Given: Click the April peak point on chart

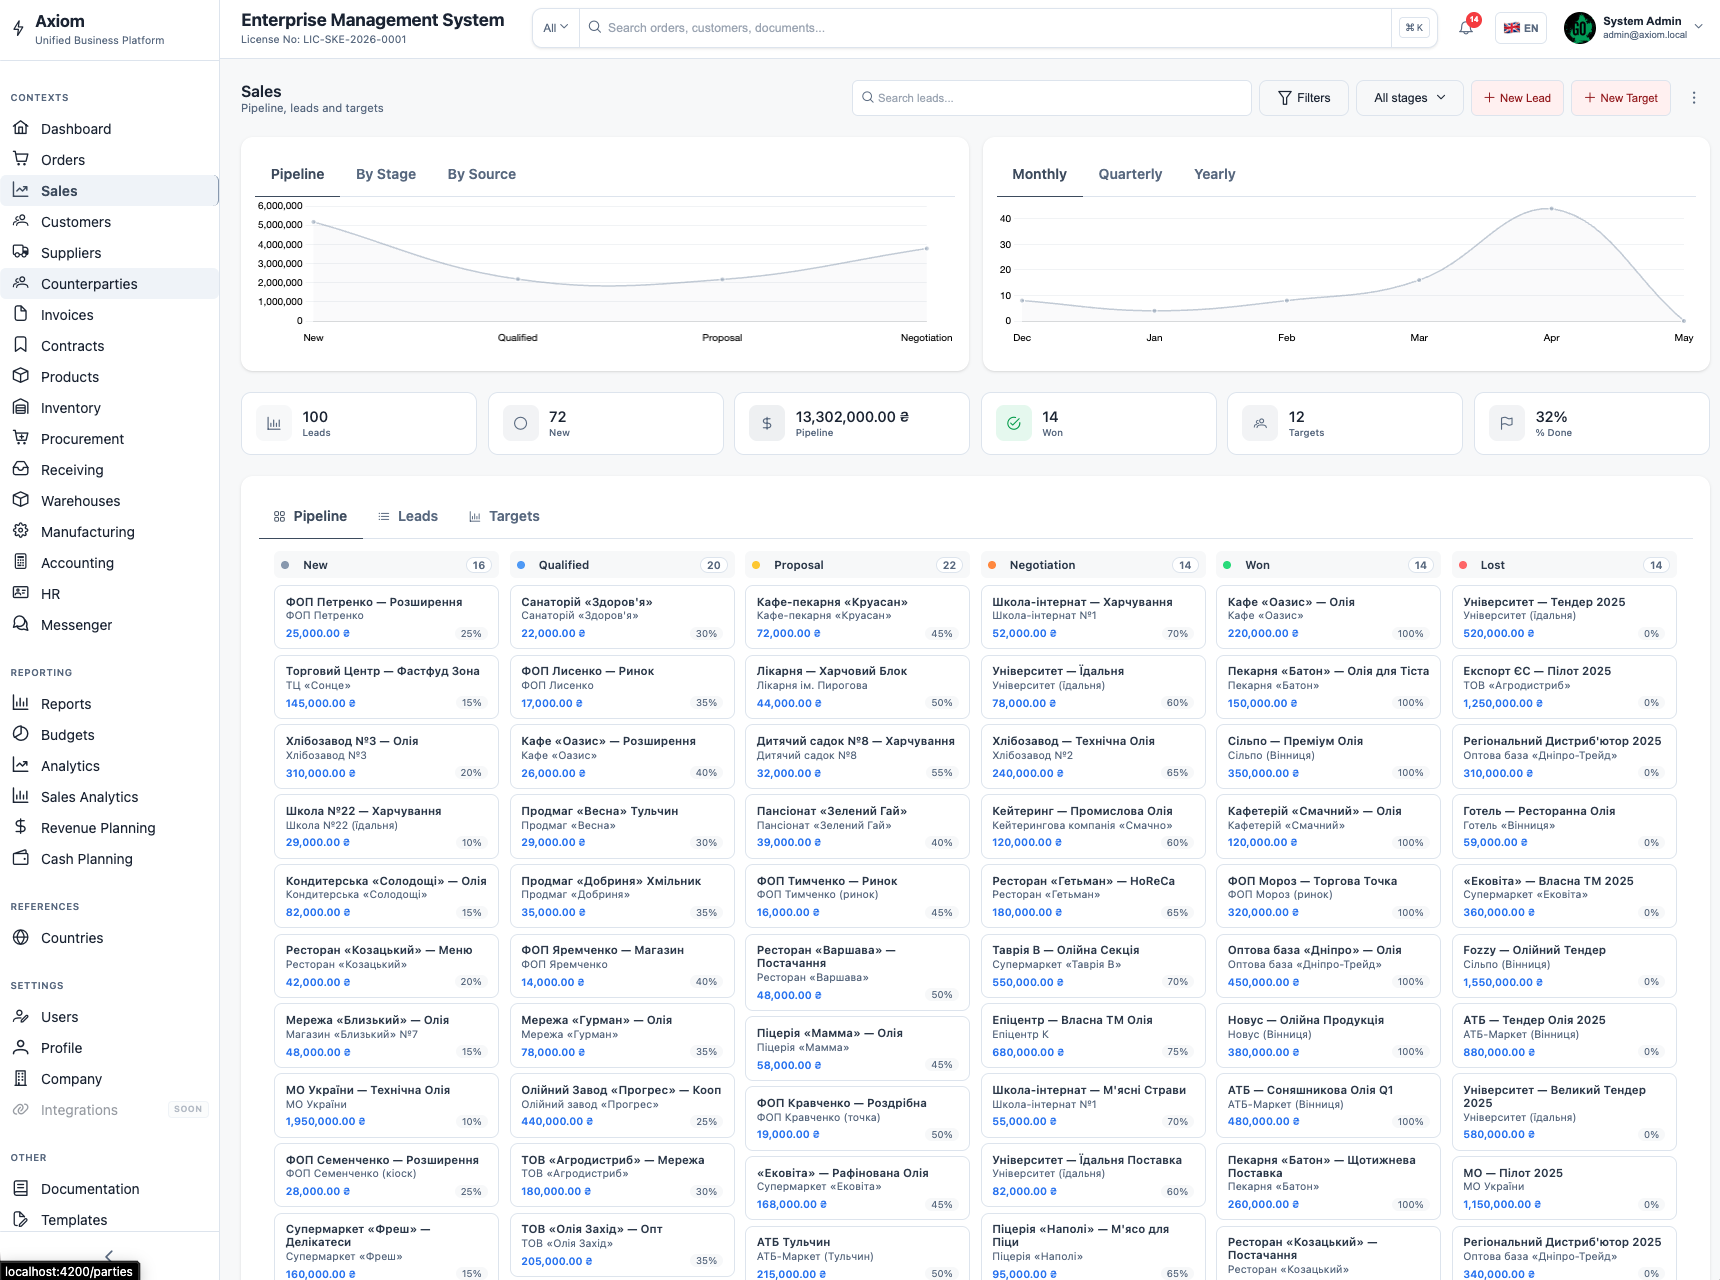Looking at the screenshot, I should 1551,208.
